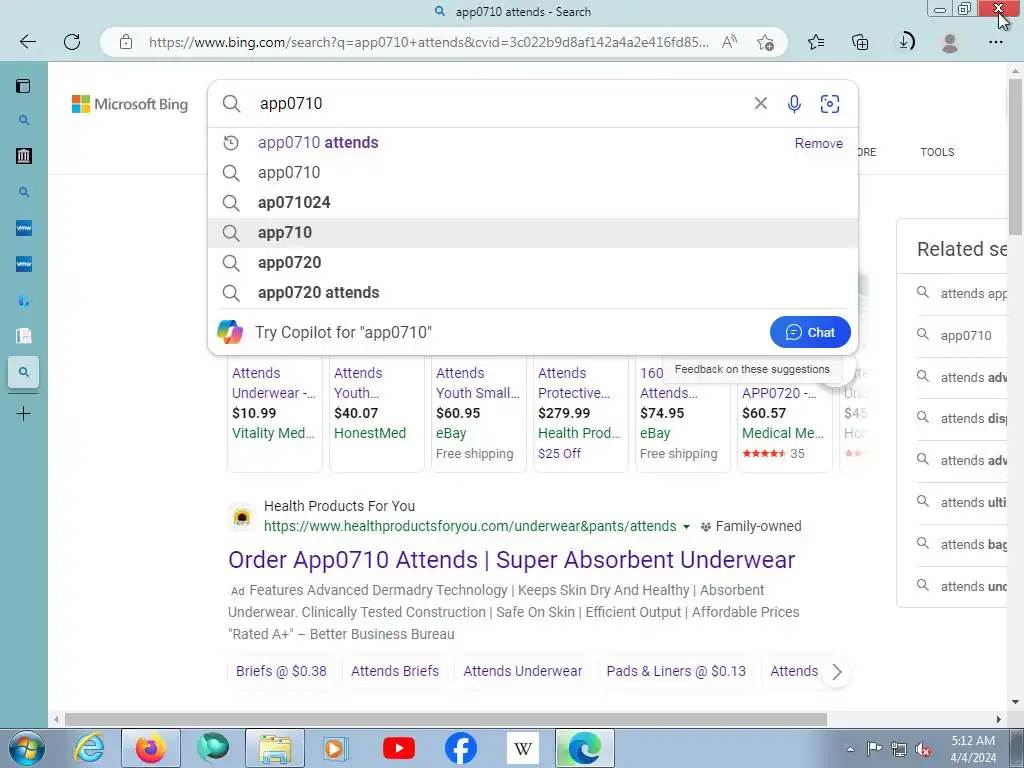The width and height of the screenshot is (1024, 768).
Task: Click the horizontal scrollbar thumb
Action: (x=446, y=719)
